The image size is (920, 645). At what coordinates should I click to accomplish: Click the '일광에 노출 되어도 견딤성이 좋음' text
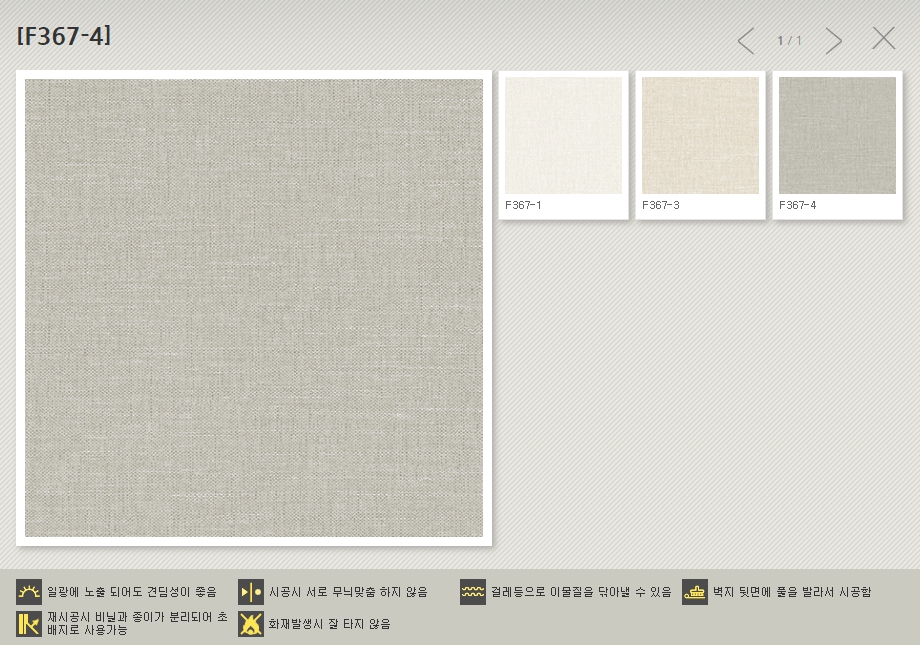[x=131, y=592]
